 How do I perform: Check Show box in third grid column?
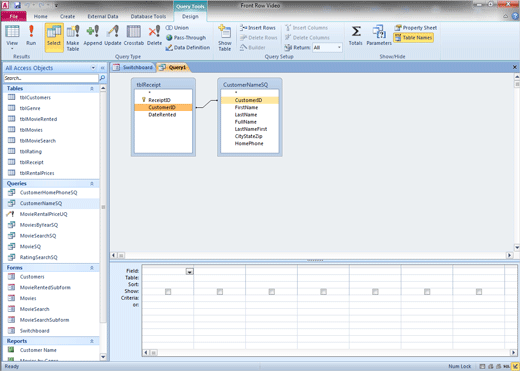pos(272,292)
